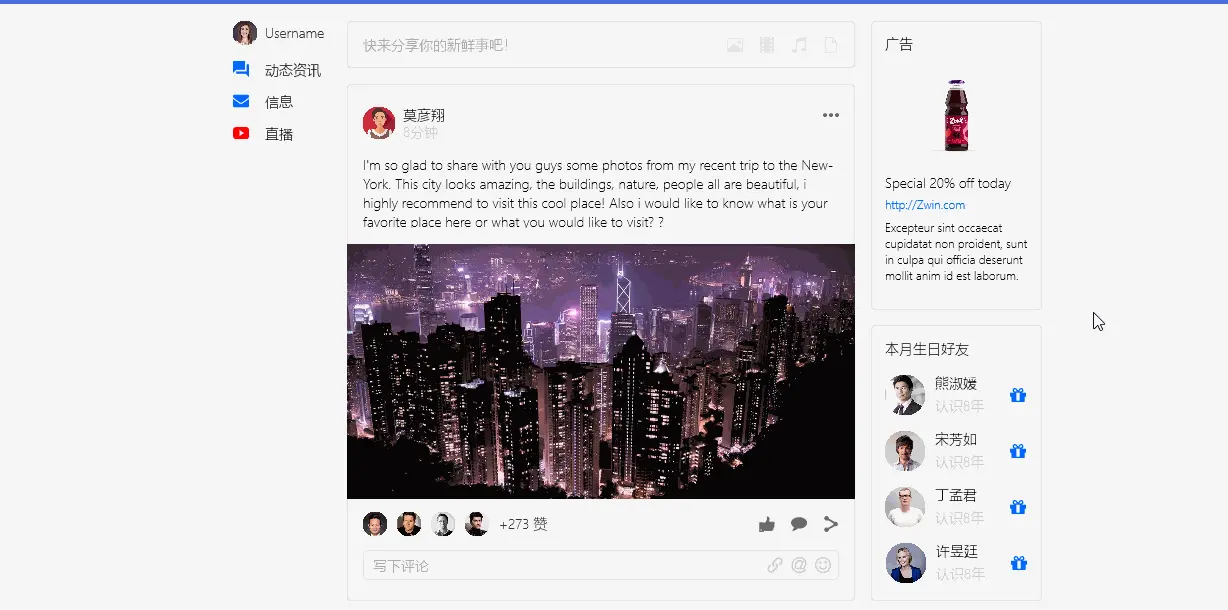
Task: Attach a link with the chain icon
Action: [775, 565]
